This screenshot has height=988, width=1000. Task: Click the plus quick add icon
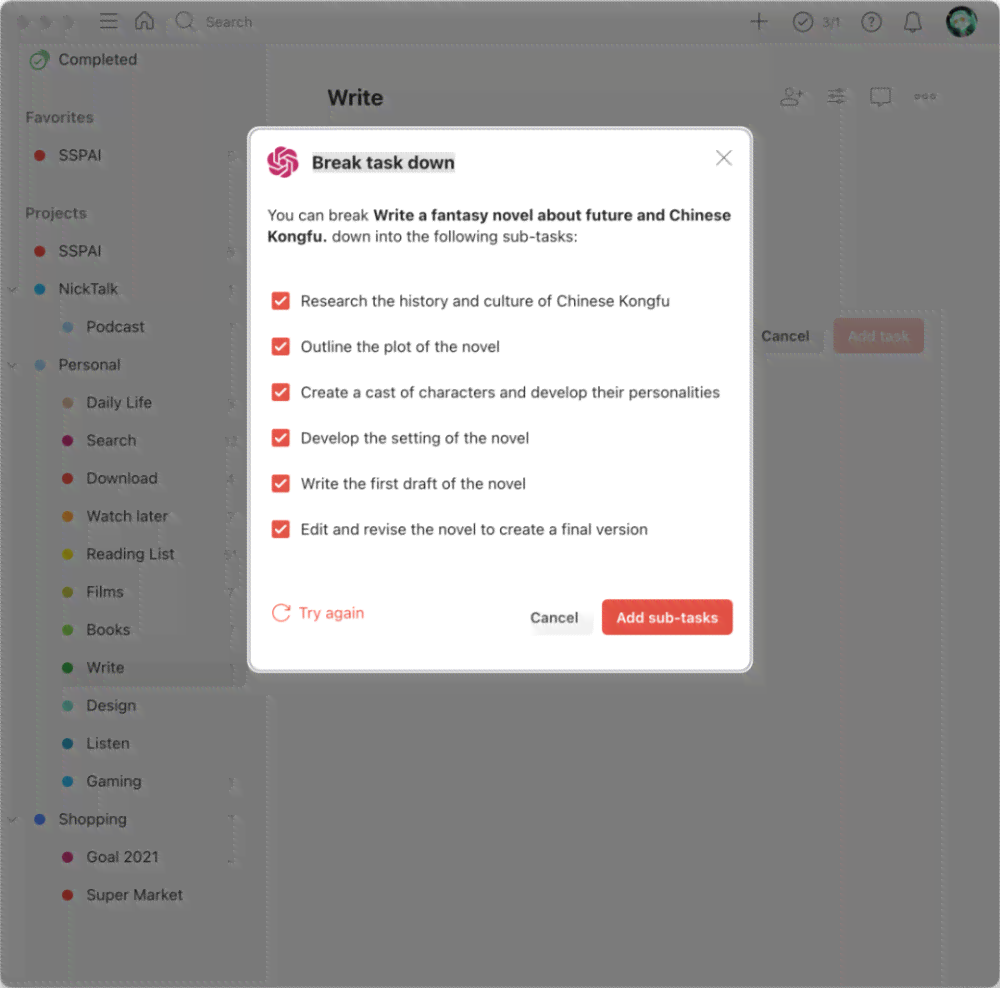(758, 22)
